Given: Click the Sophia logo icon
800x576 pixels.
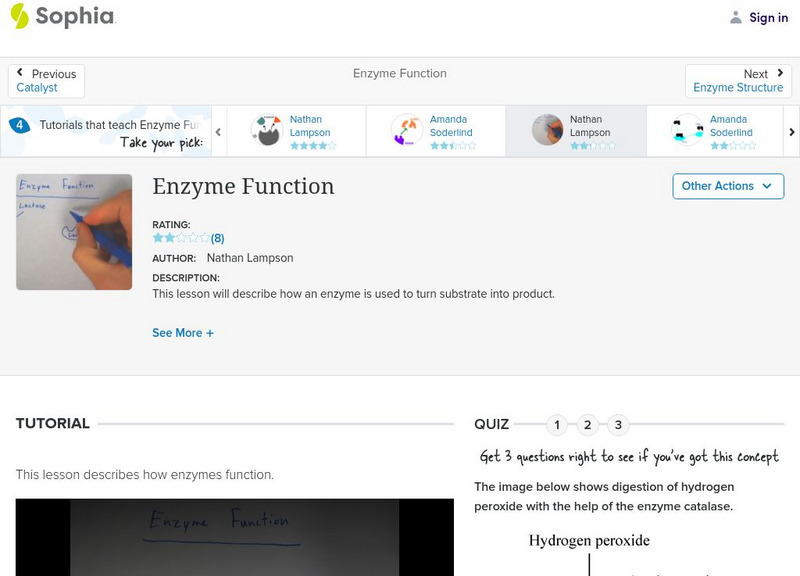Looking at the screenshot, I should (x=20, y=17).
